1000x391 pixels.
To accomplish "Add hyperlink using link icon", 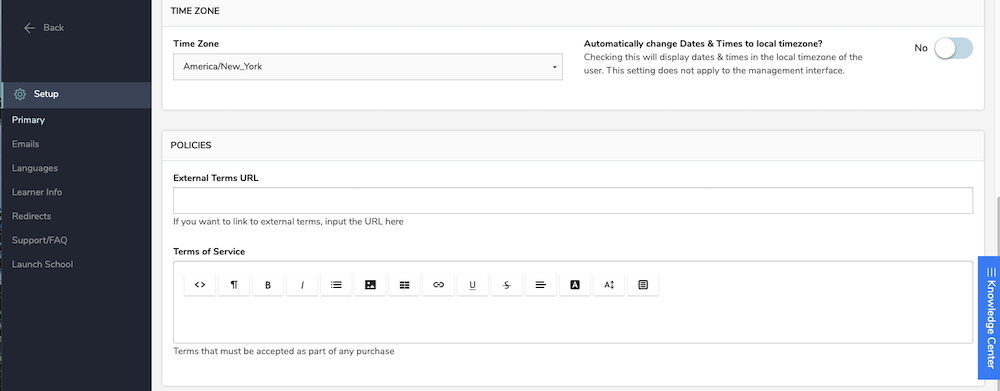I will click(439, 285).
